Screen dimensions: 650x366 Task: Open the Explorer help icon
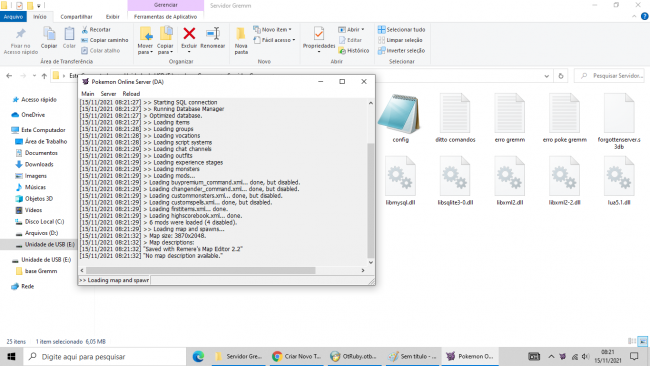tap(645, 17)
